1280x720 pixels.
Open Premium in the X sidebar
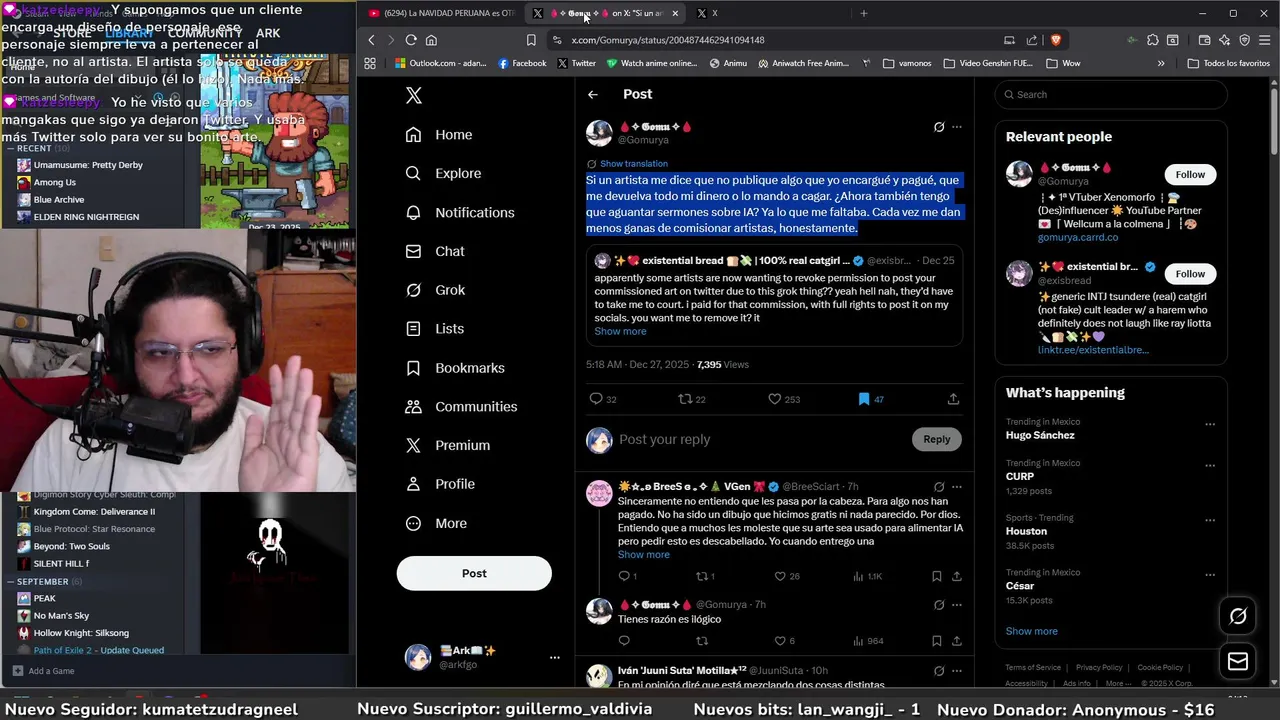[447, 445]
